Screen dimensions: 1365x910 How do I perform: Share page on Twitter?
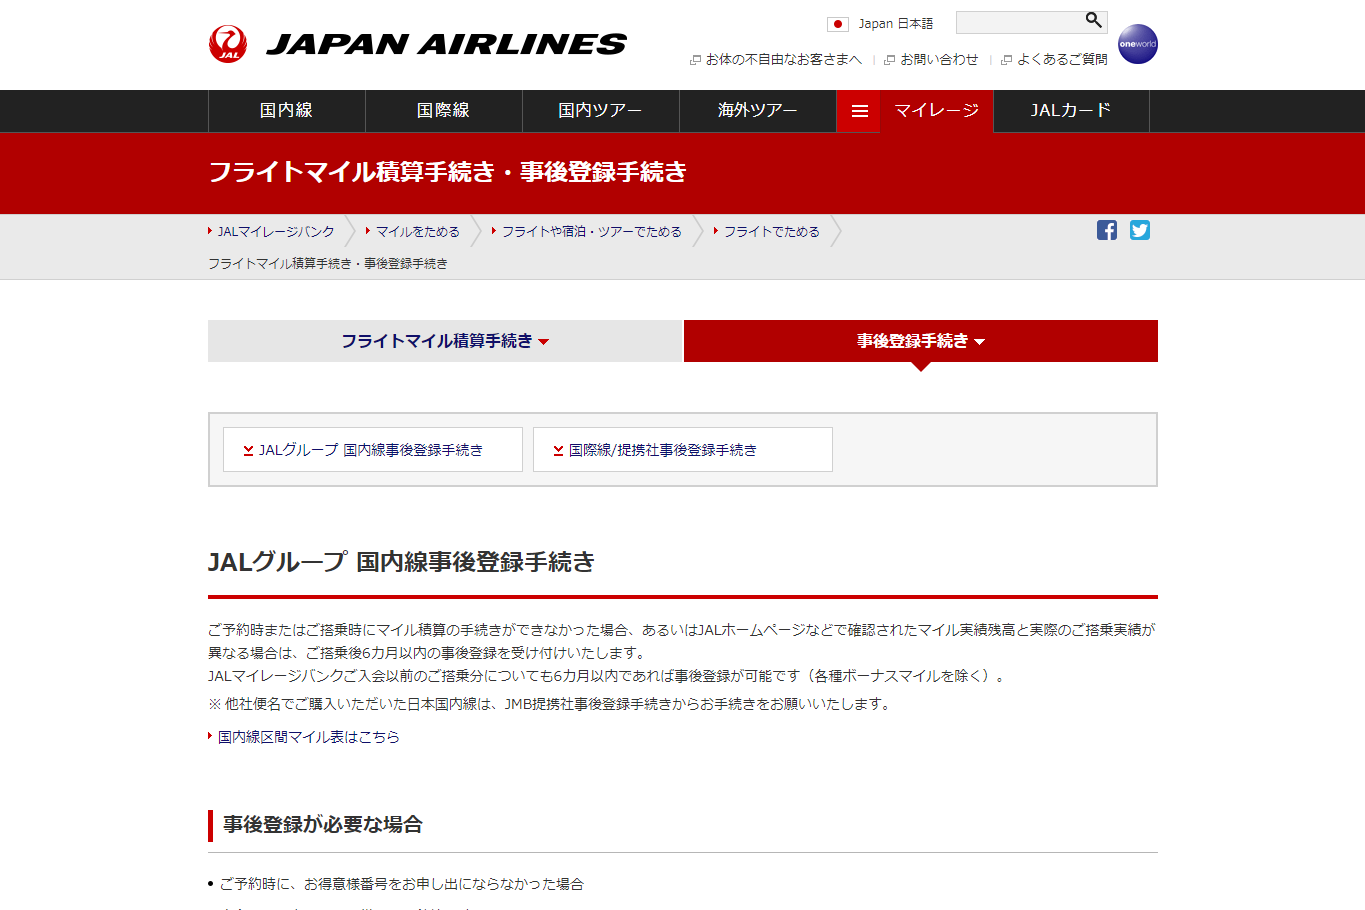[1140, 230]
